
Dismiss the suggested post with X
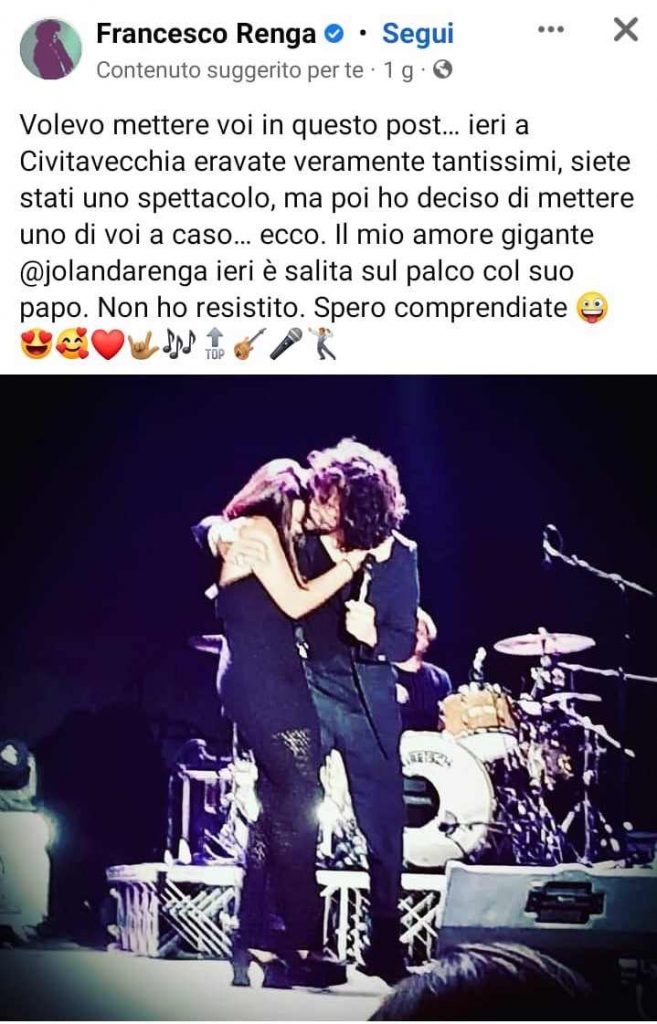pyautogui.click(x=626, y=29)
